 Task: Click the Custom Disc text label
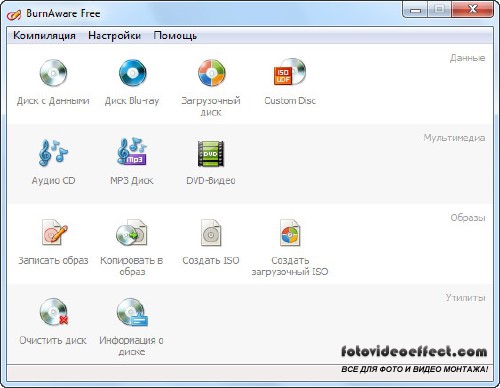pyautogui.click(x=290, y=101)
